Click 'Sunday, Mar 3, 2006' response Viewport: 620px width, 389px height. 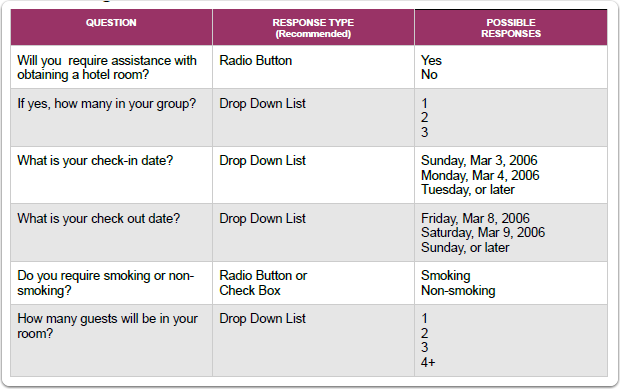pyautogui.click(x=479, y=161)
